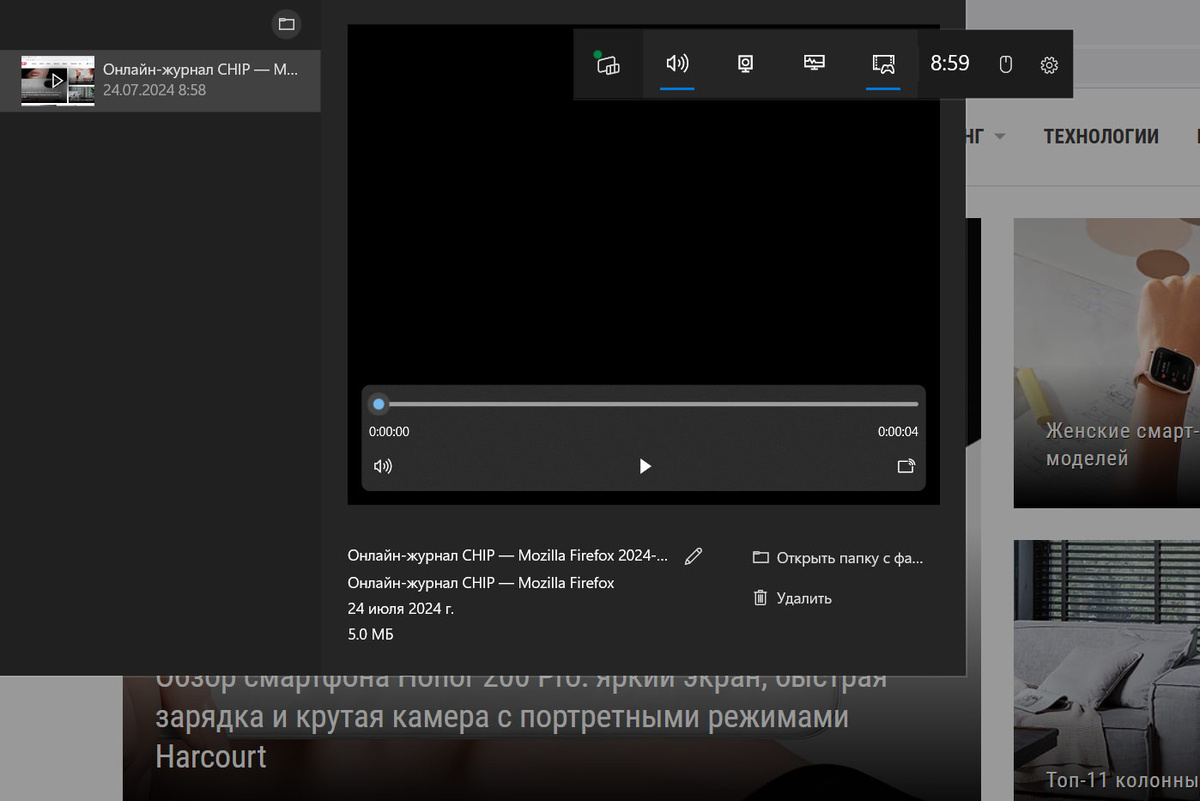Click "Удалить" to delete the recording
The image size is (1200, 801).
pos(804,598)
